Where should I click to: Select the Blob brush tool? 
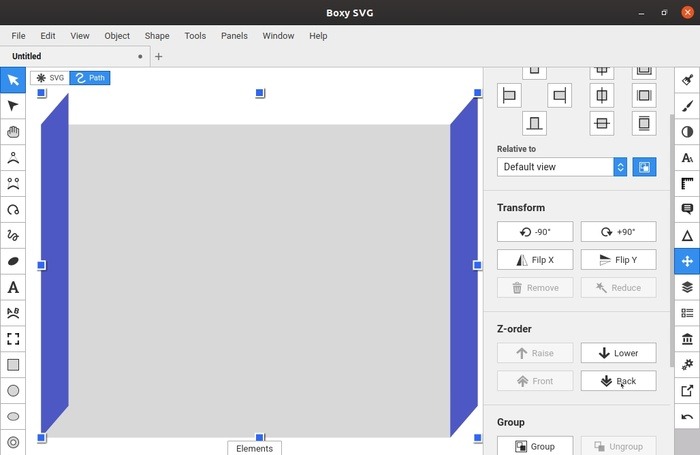tap(13, 261)
